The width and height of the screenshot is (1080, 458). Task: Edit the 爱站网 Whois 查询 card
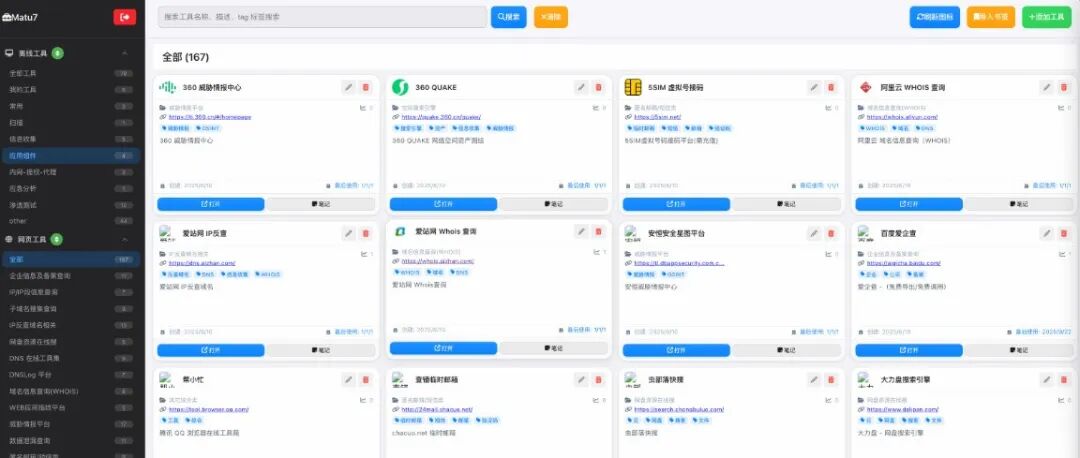[x=581, y=231]
